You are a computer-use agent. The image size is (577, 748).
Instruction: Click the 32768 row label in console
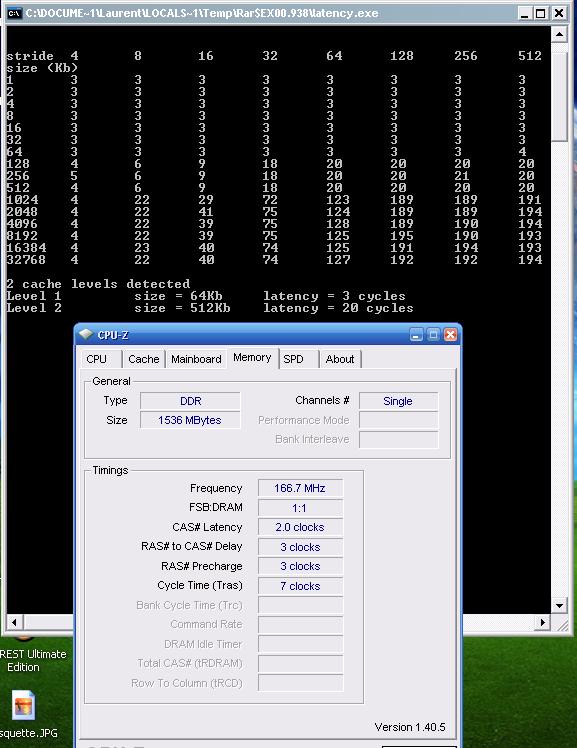26,260
